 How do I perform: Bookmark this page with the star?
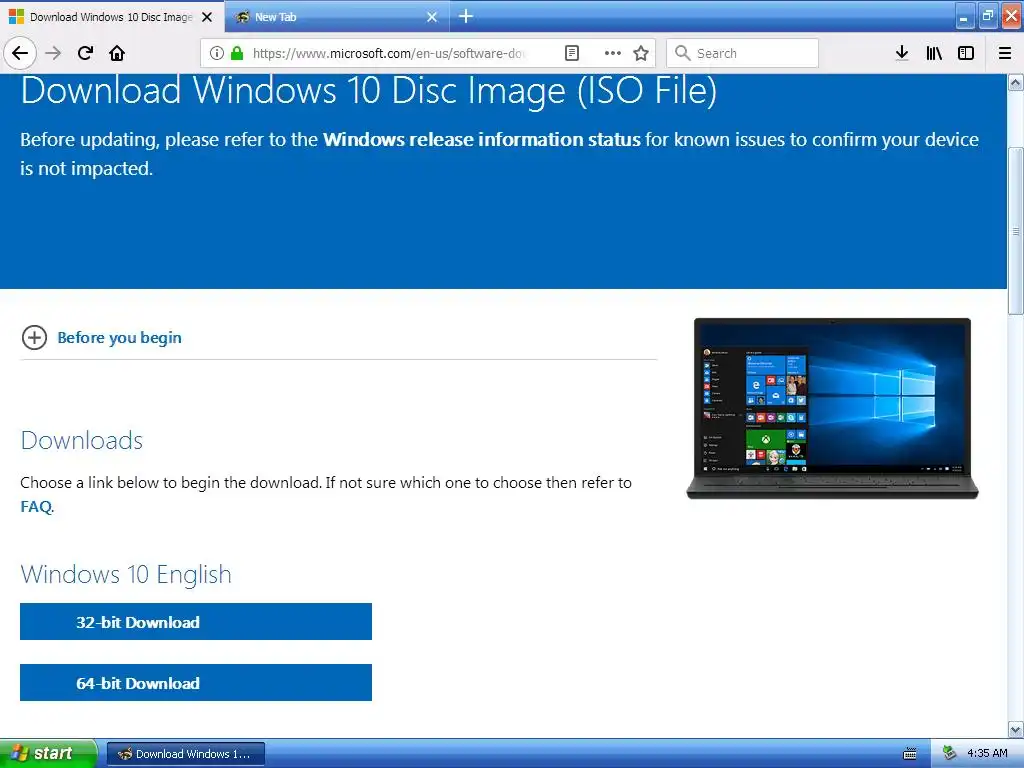tap(641, 53)
